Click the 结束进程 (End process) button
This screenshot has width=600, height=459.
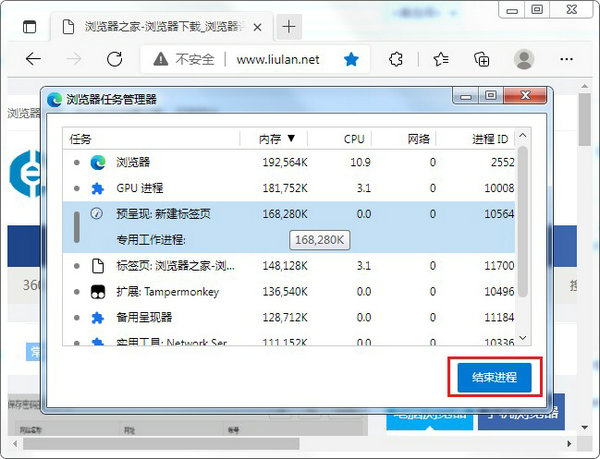pos(493,378)
